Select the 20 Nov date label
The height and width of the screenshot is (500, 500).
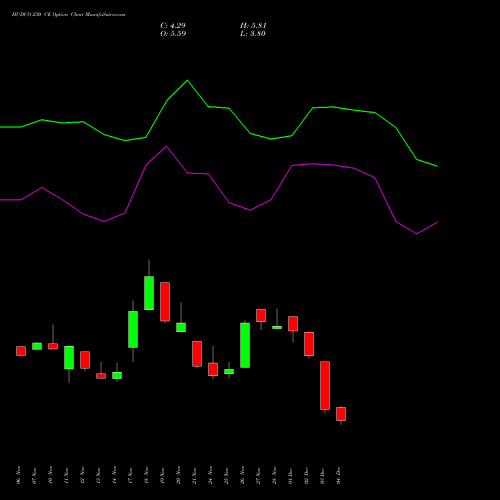[178, 475]
